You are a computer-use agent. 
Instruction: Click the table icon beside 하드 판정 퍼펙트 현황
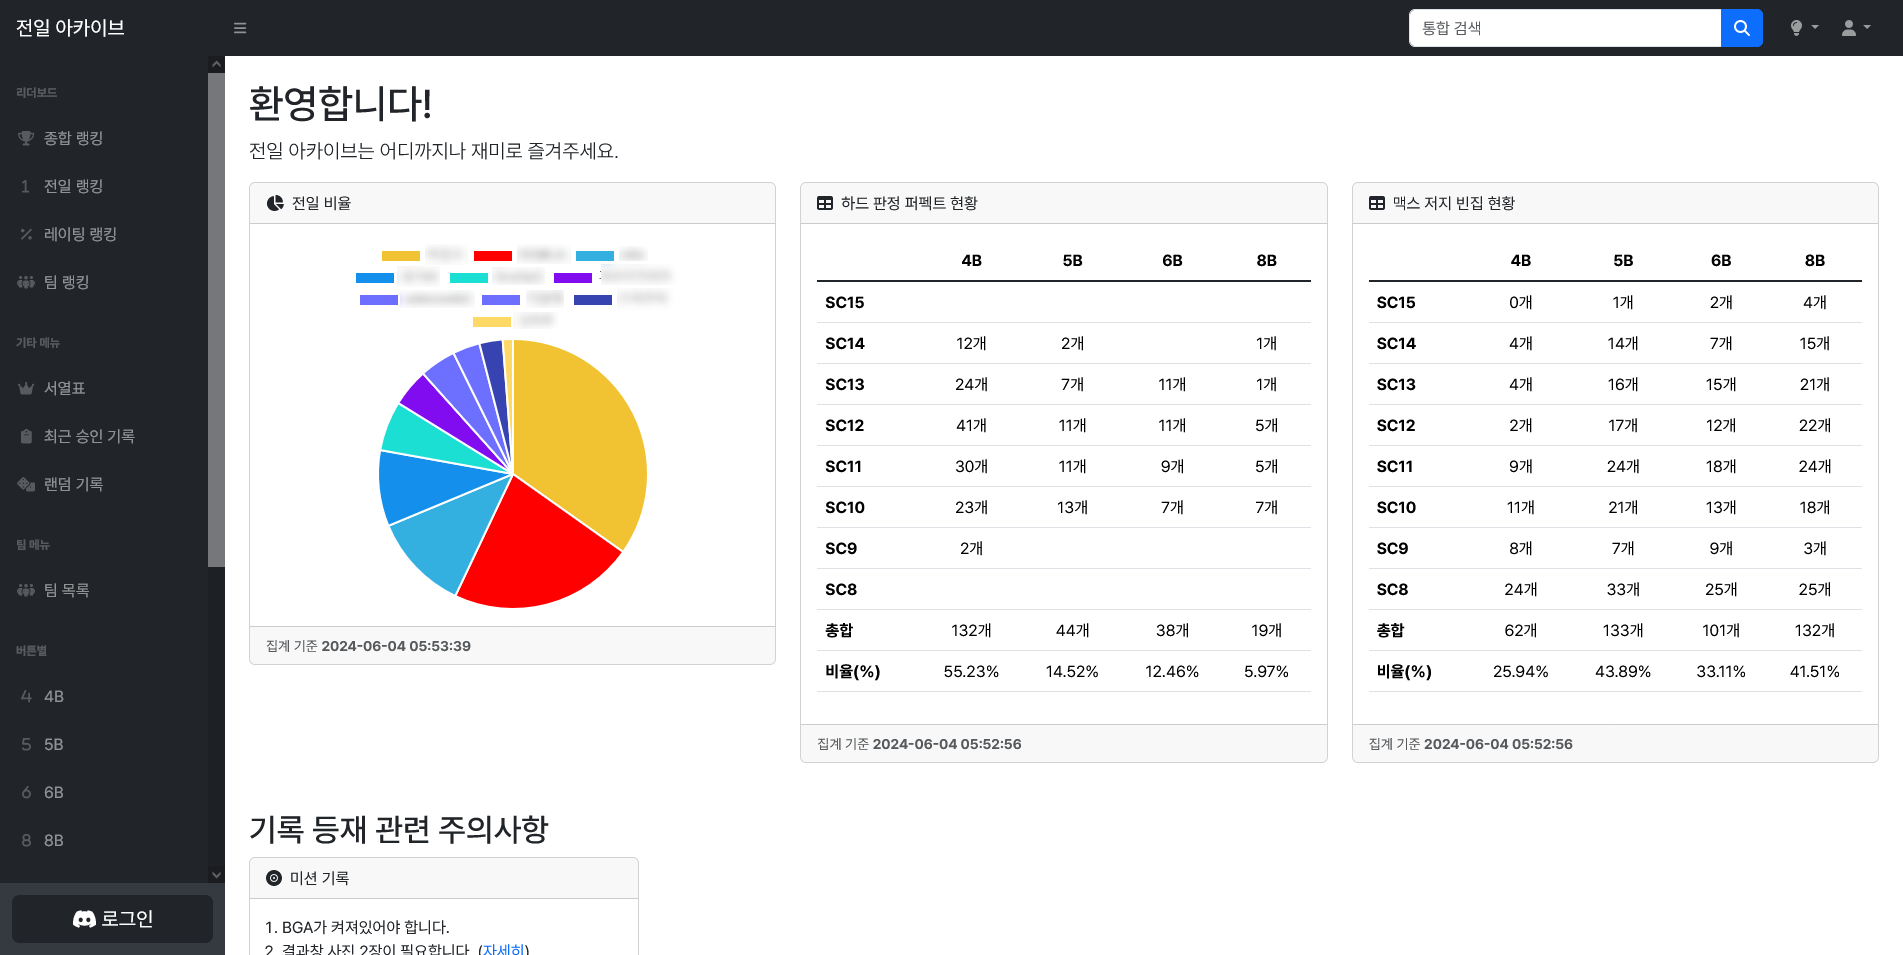(x=825, y=203)
